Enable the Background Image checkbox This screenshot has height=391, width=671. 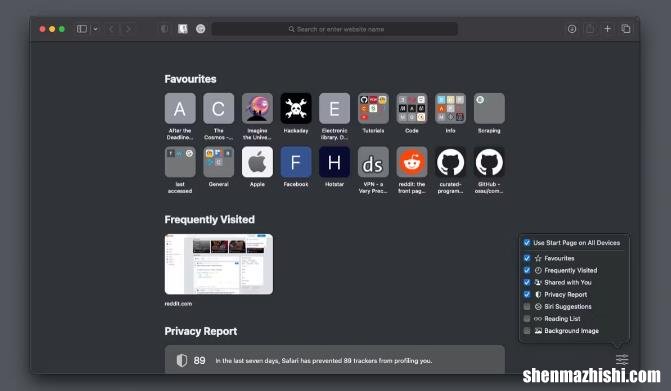coord(527,331)
